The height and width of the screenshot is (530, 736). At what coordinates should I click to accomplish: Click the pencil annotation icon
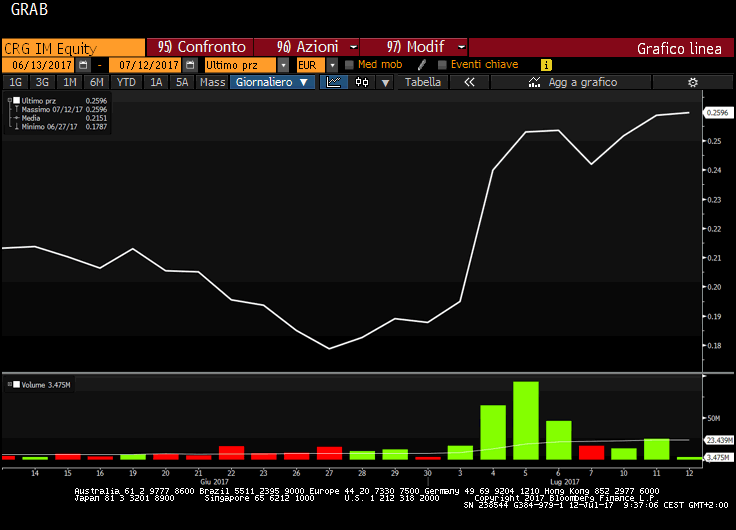pyautogui.click(x=422, y=65)
